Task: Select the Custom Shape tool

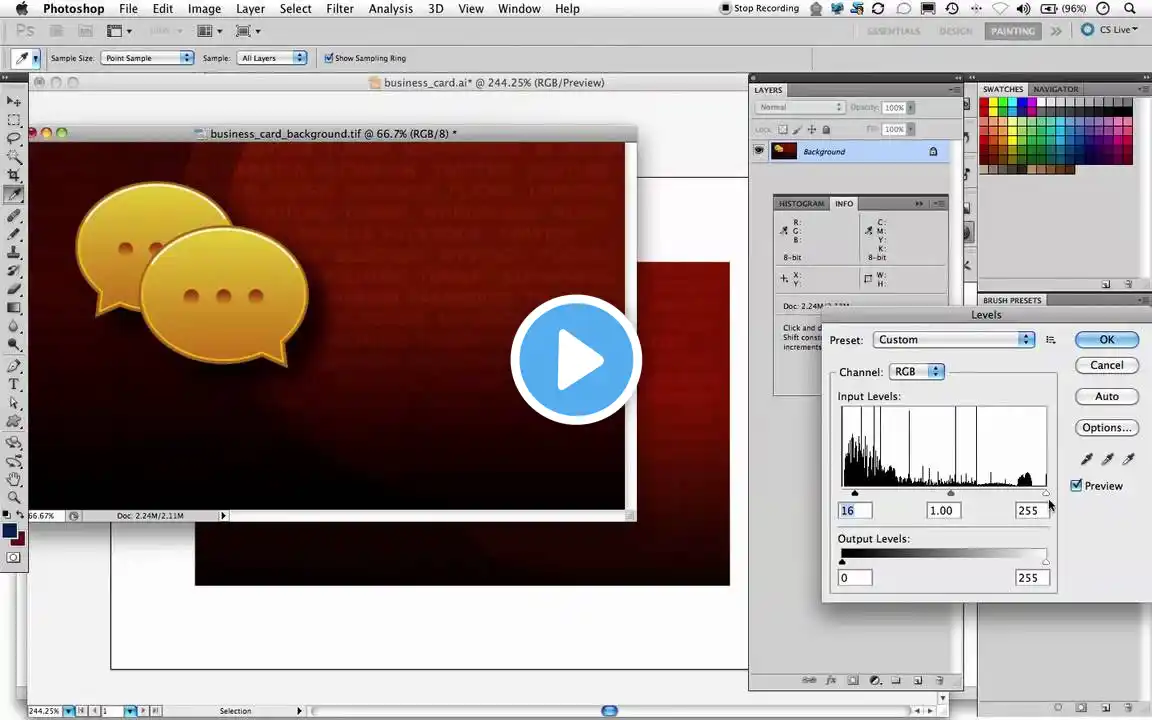Action: (13, 422)
